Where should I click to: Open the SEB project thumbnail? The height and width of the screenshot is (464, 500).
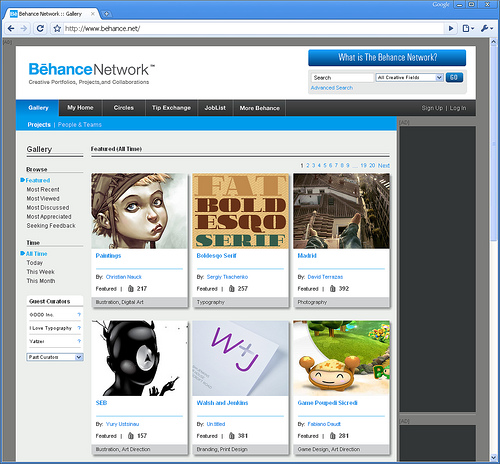(x=139, y=358)
